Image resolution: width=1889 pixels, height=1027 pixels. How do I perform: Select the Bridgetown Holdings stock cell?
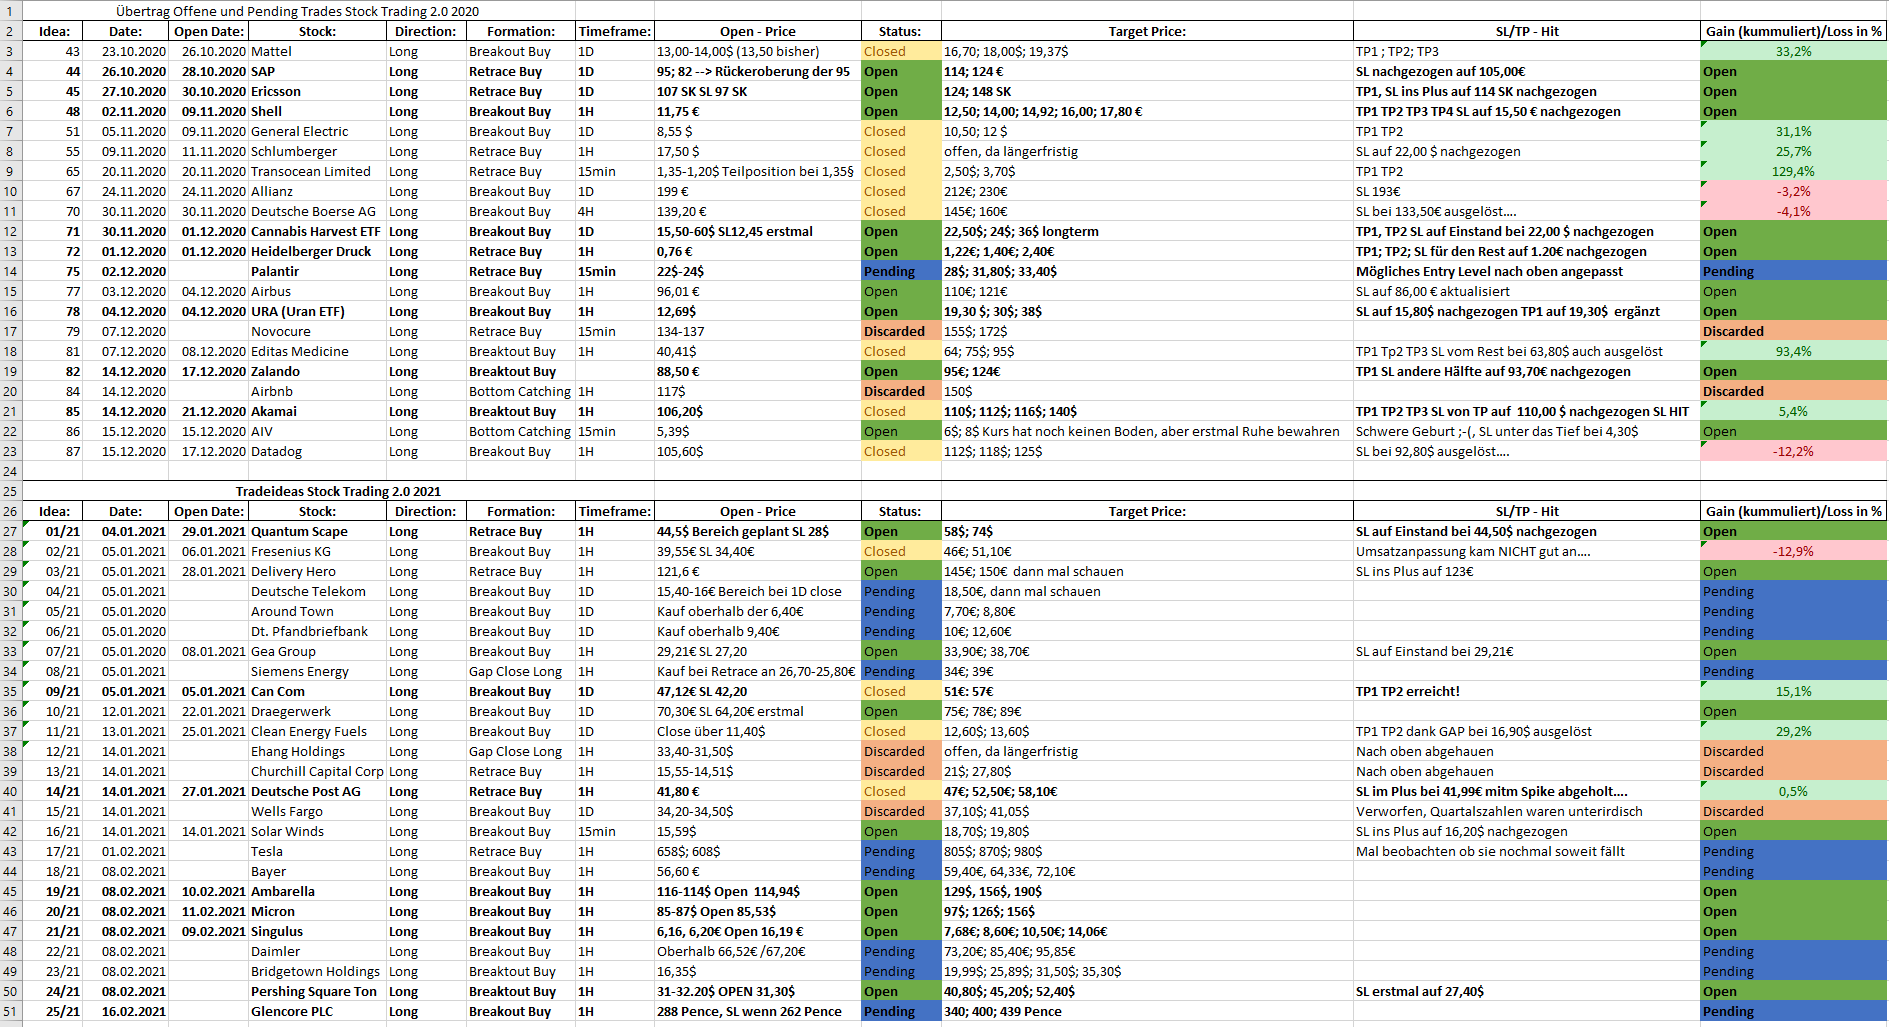[x=315, y=971]
